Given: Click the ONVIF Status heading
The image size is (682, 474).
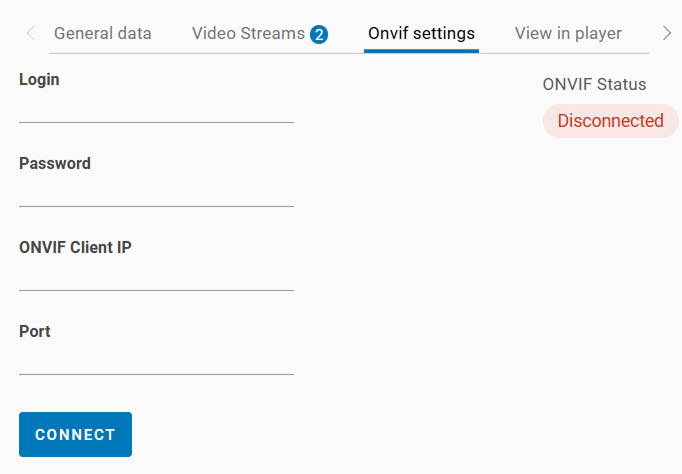Looking at the screenshot, I should pyautogui.click(x=594, y=85).
